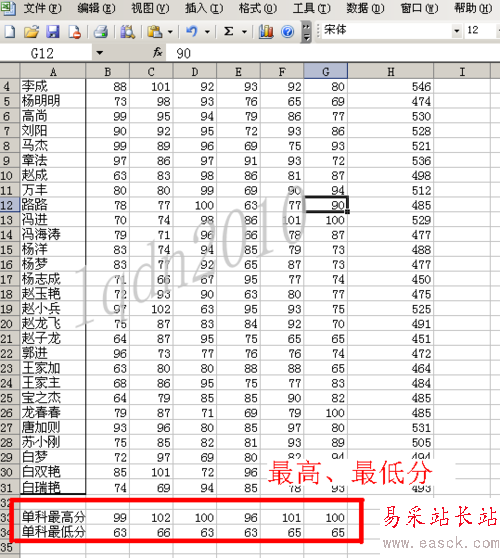Image resolution: width=500 pixels, height=558 pixels.
Task: Select column G header
Action: pos(326,72)
